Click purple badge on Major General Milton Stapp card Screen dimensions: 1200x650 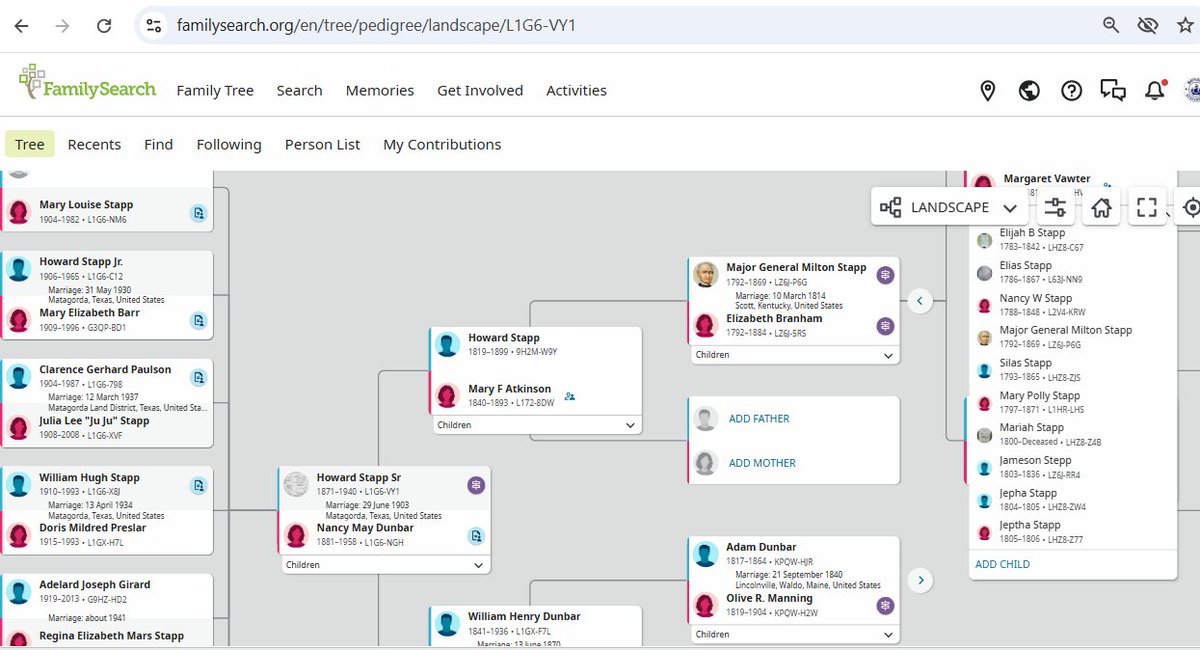coord(885,275)
